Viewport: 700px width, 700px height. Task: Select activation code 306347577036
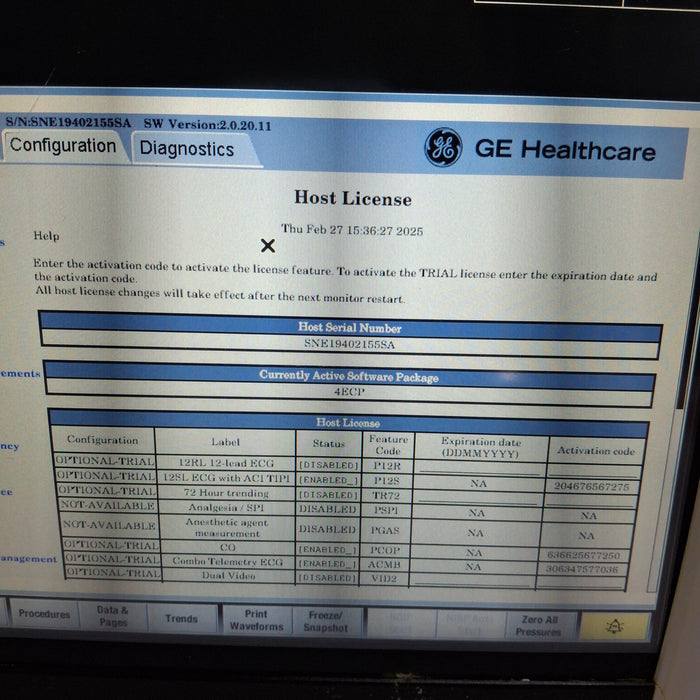582,569
